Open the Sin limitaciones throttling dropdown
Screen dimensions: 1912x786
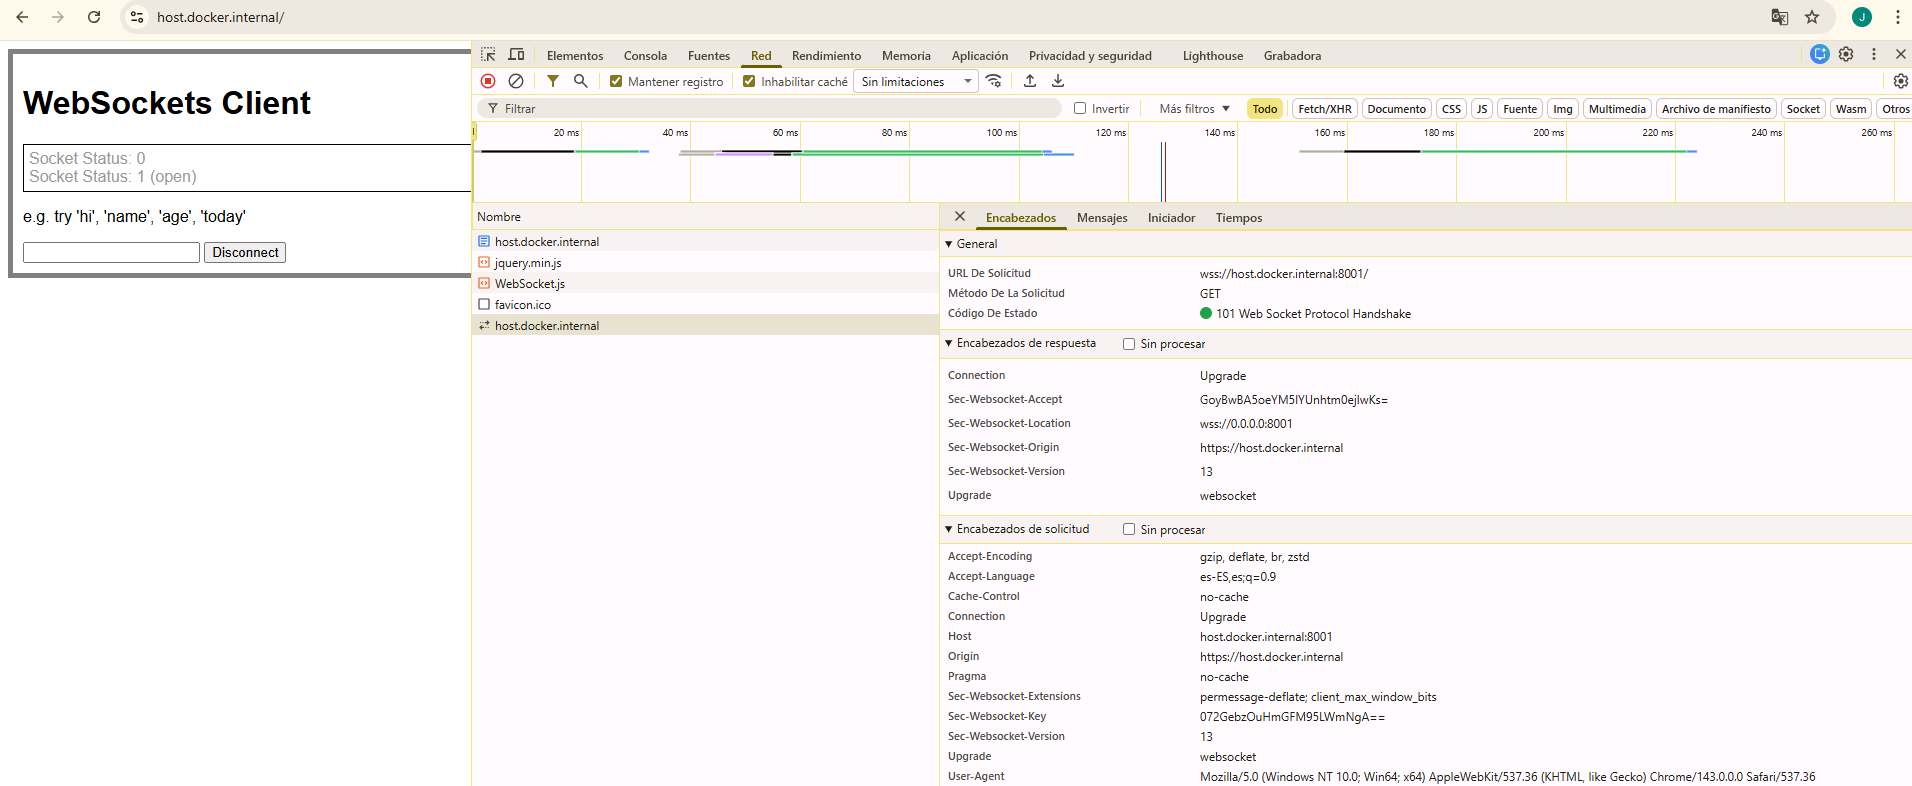click(x=916, y=82)
